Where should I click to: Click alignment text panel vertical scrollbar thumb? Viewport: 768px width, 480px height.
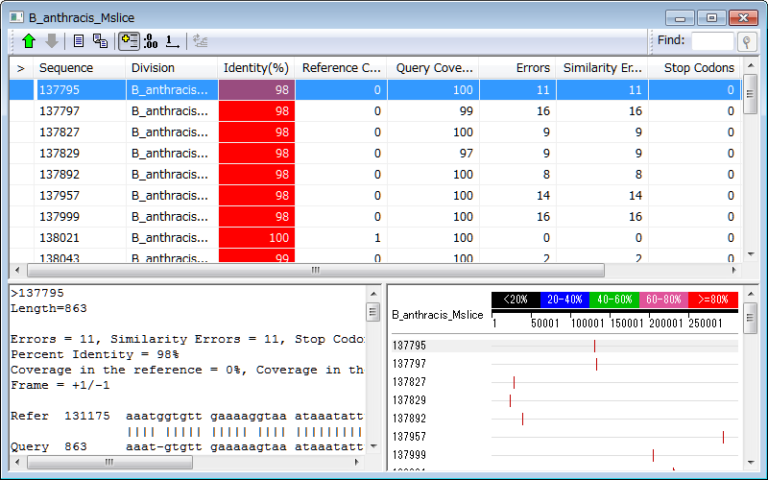point(373,312)
